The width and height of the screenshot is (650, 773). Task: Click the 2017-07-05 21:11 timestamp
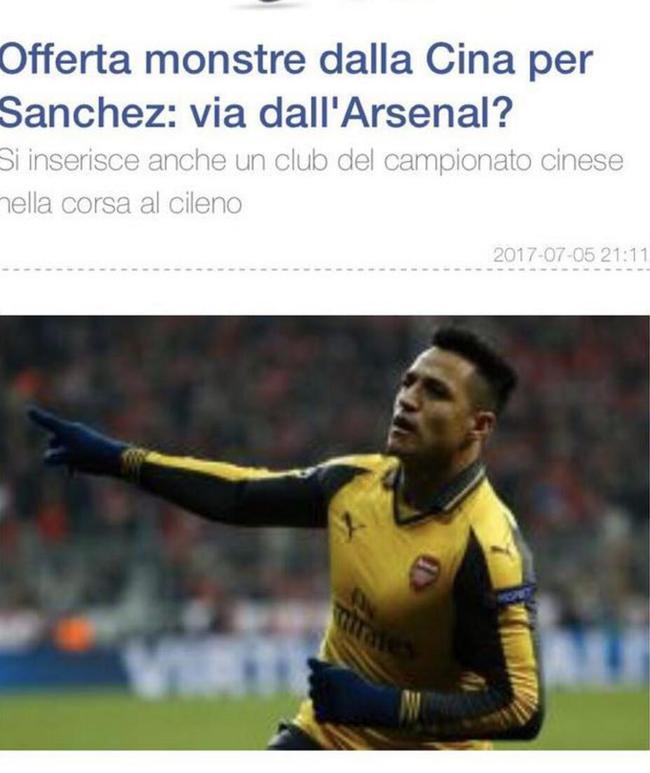(570, 255)
